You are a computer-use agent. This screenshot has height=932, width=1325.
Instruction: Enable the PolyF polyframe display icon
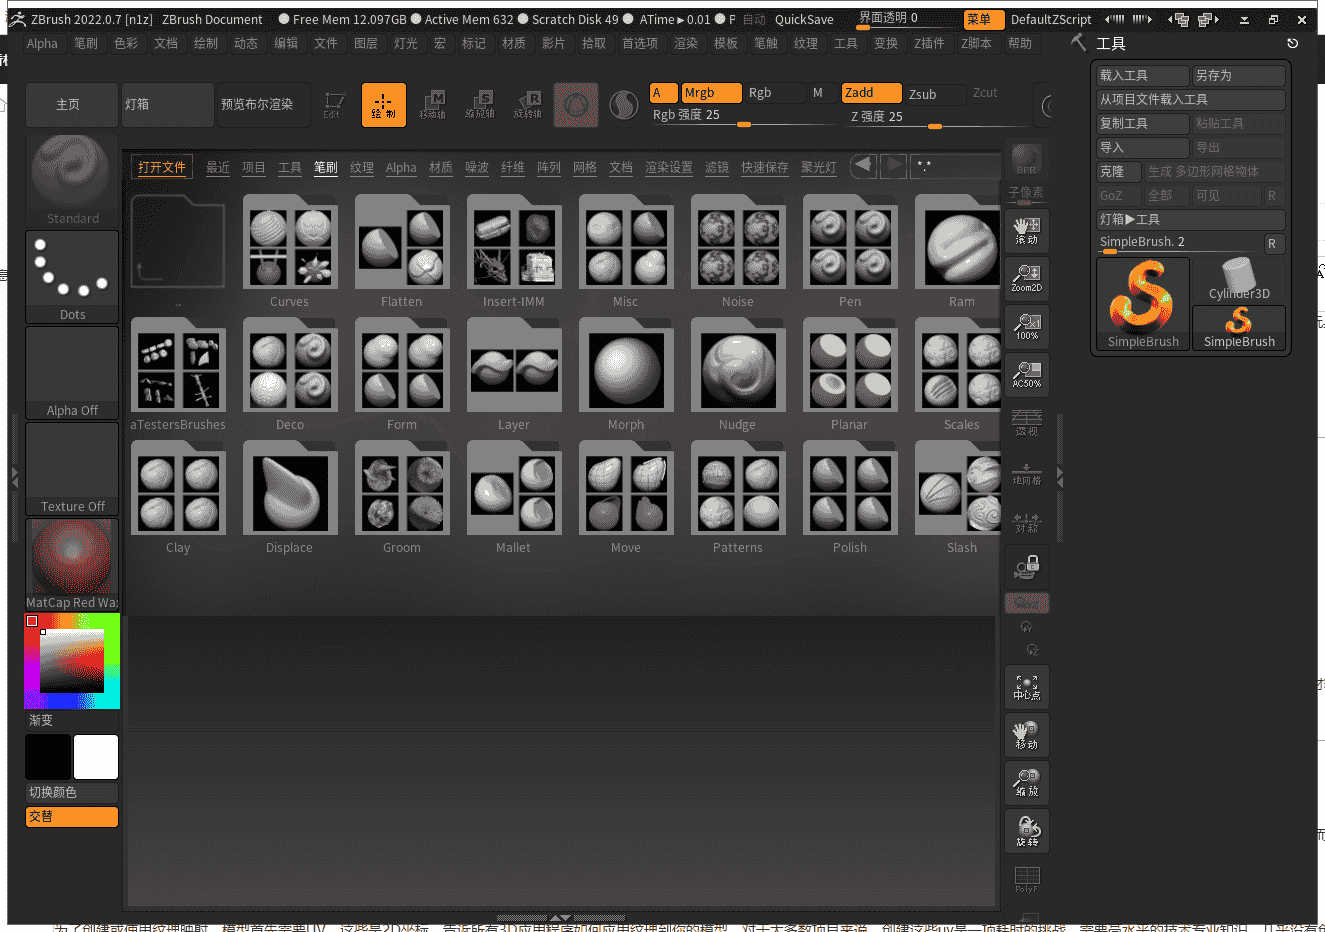pos(1027,878)
